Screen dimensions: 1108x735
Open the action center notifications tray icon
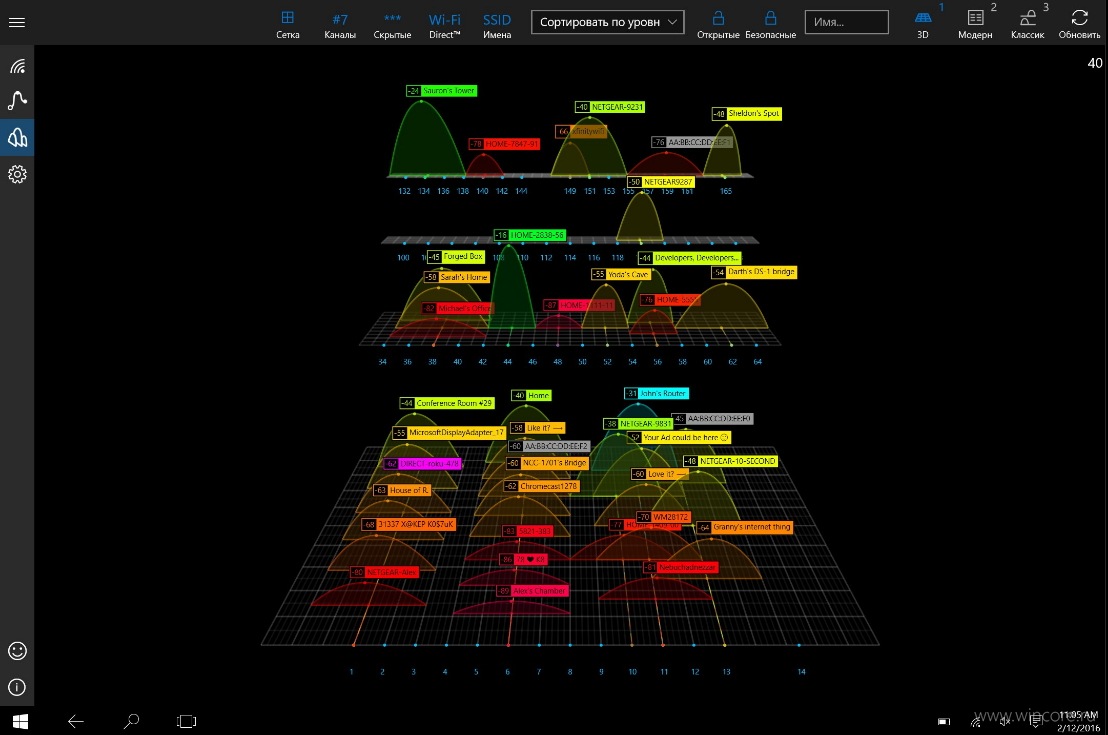(x=1036, y=722)
